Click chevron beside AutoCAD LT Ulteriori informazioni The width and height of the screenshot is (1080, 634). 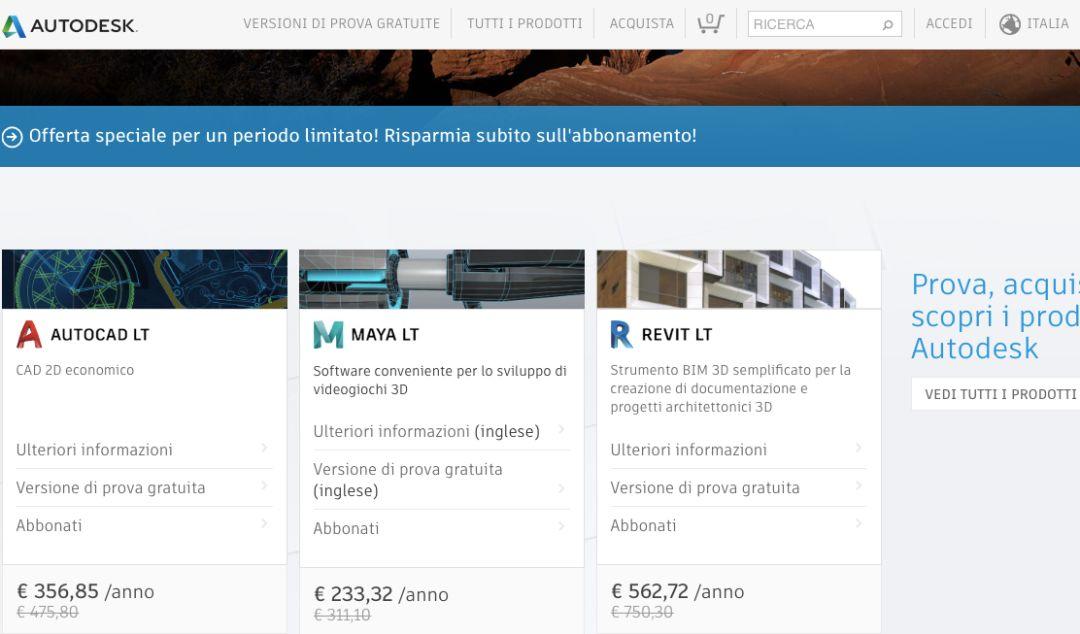pos(264,448)
